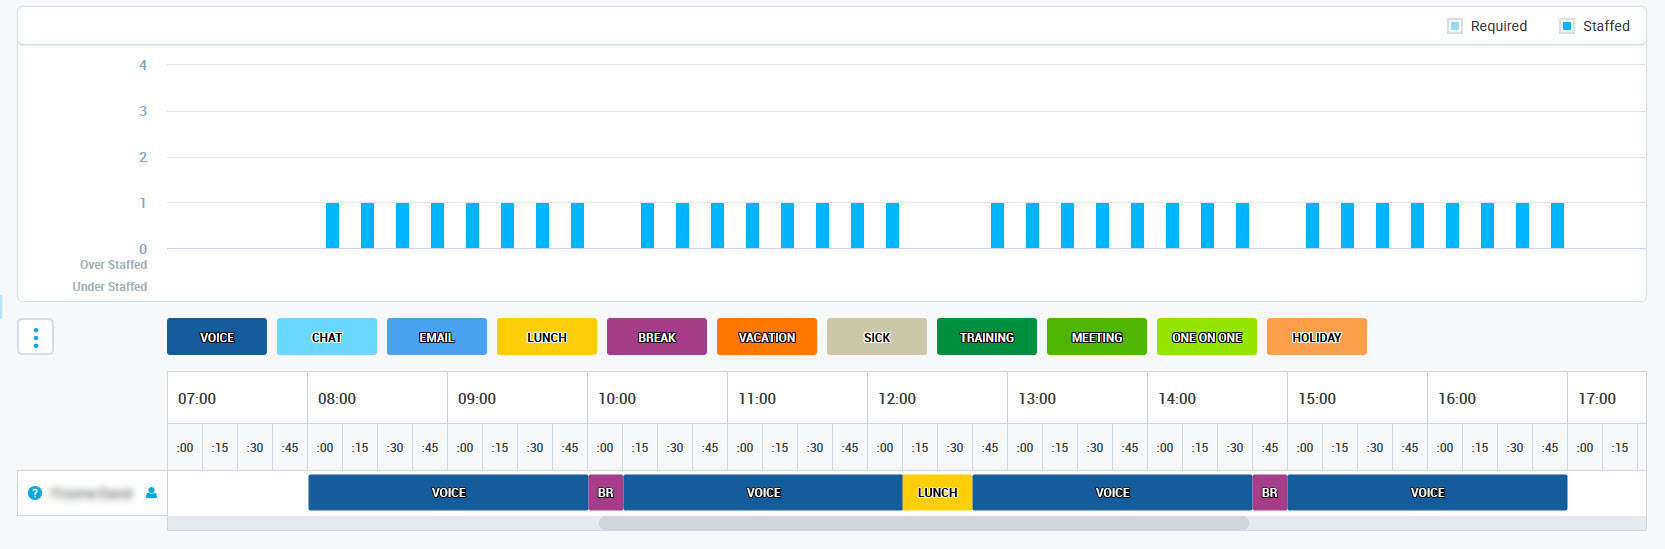Image resolution: width=1665 pixels, height=549 pixels.
Task: Click the agent person icon in row
Action: [151, 493]
